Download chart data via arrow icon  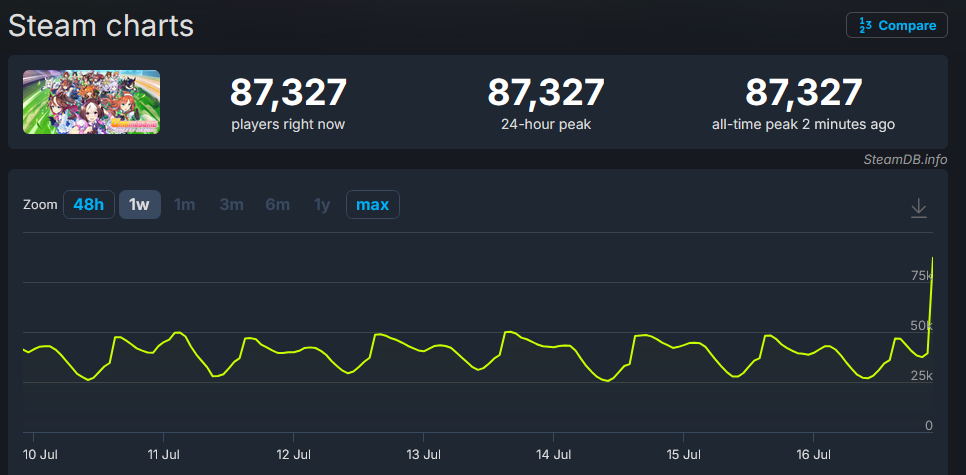pos(919,208)
